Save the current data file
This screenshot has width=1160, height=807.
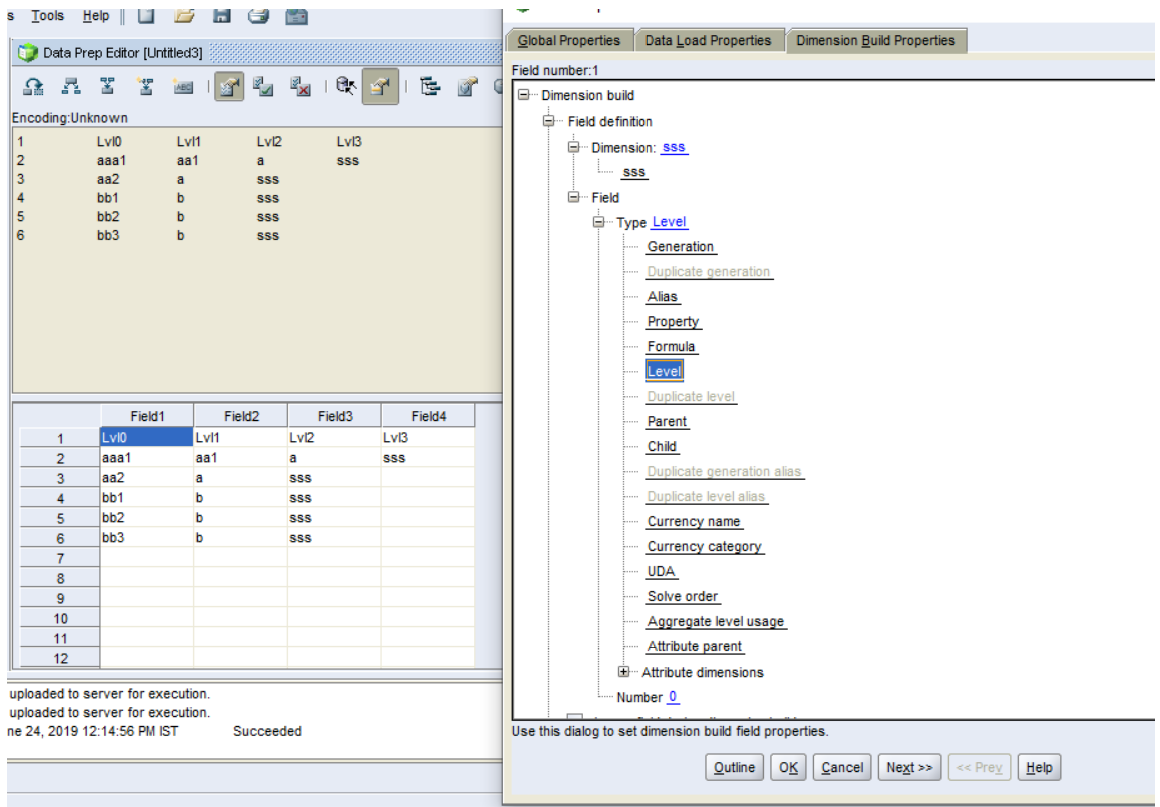(x=221, y=17)
